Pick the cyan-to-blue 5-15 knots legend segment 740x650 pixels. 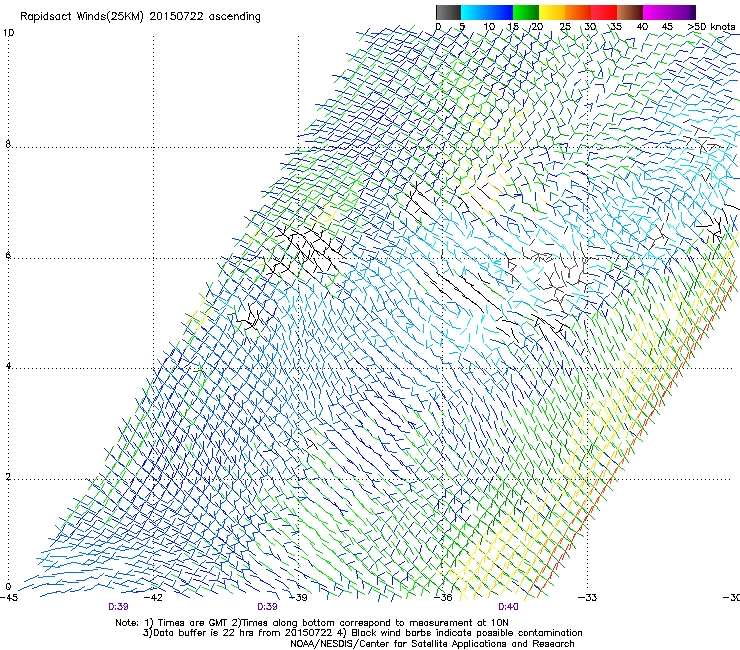[x=487, y=12]
